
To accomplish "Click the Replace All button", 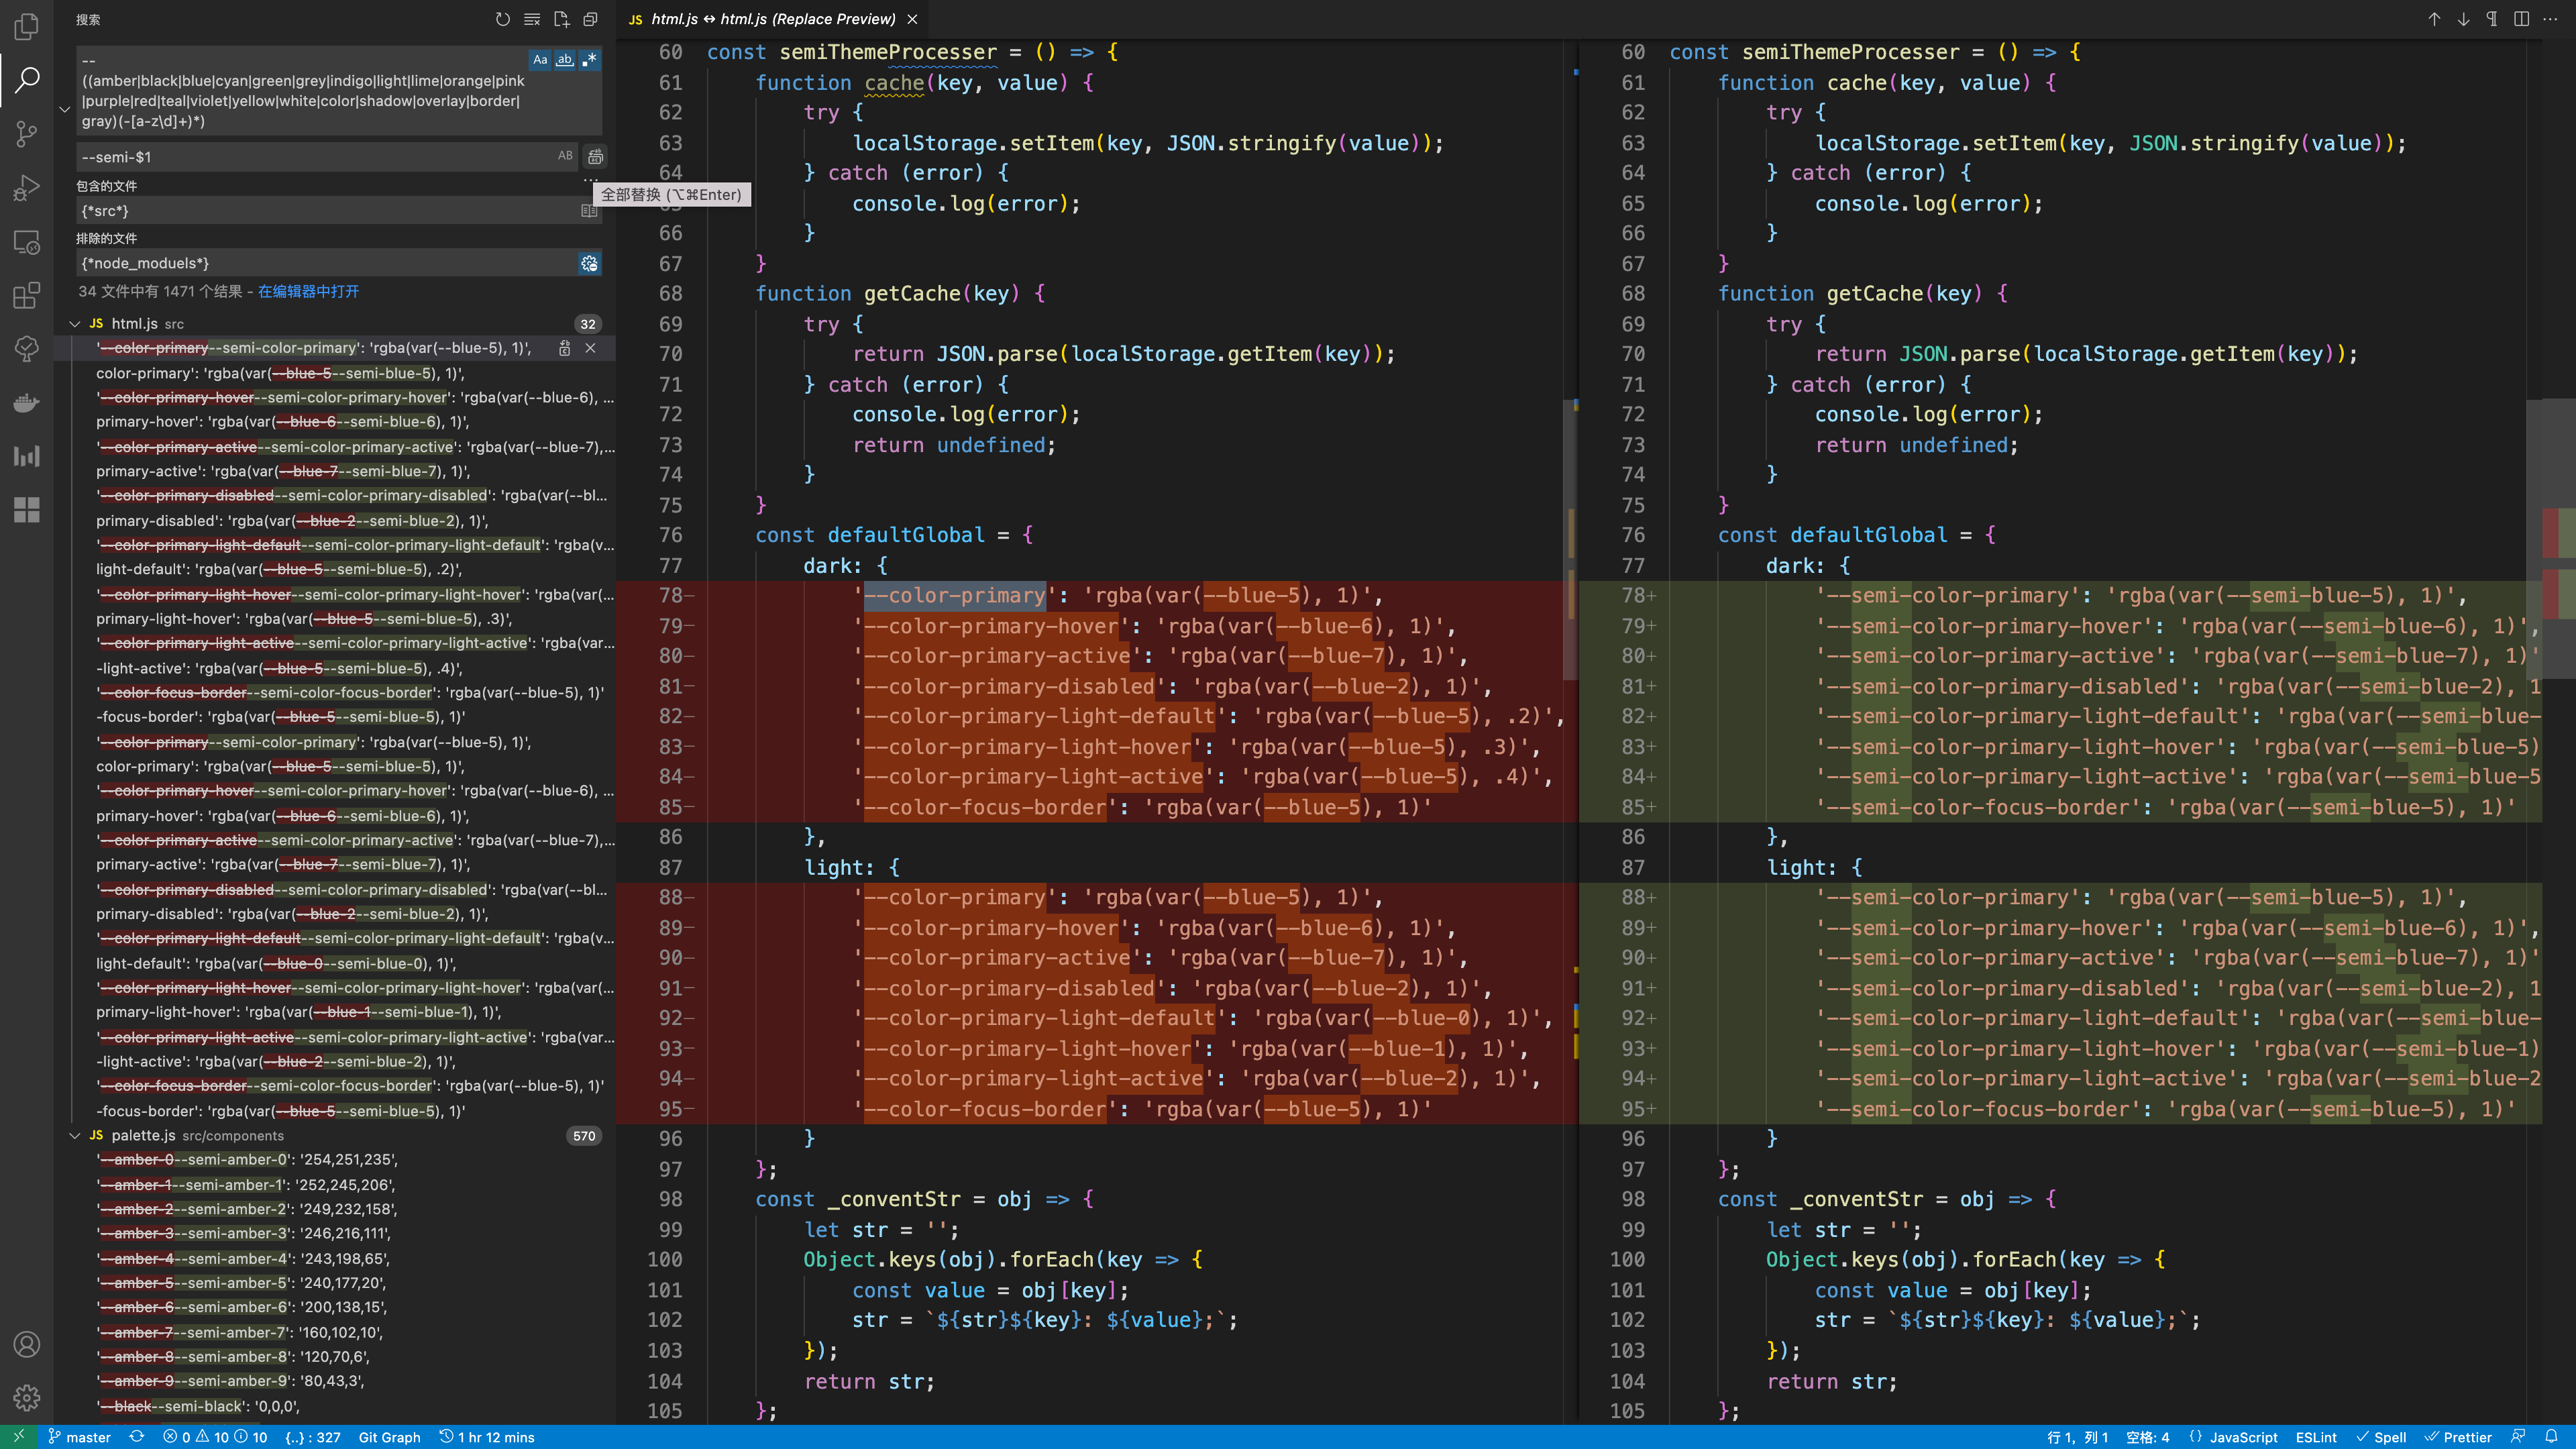I will (595, 156).
